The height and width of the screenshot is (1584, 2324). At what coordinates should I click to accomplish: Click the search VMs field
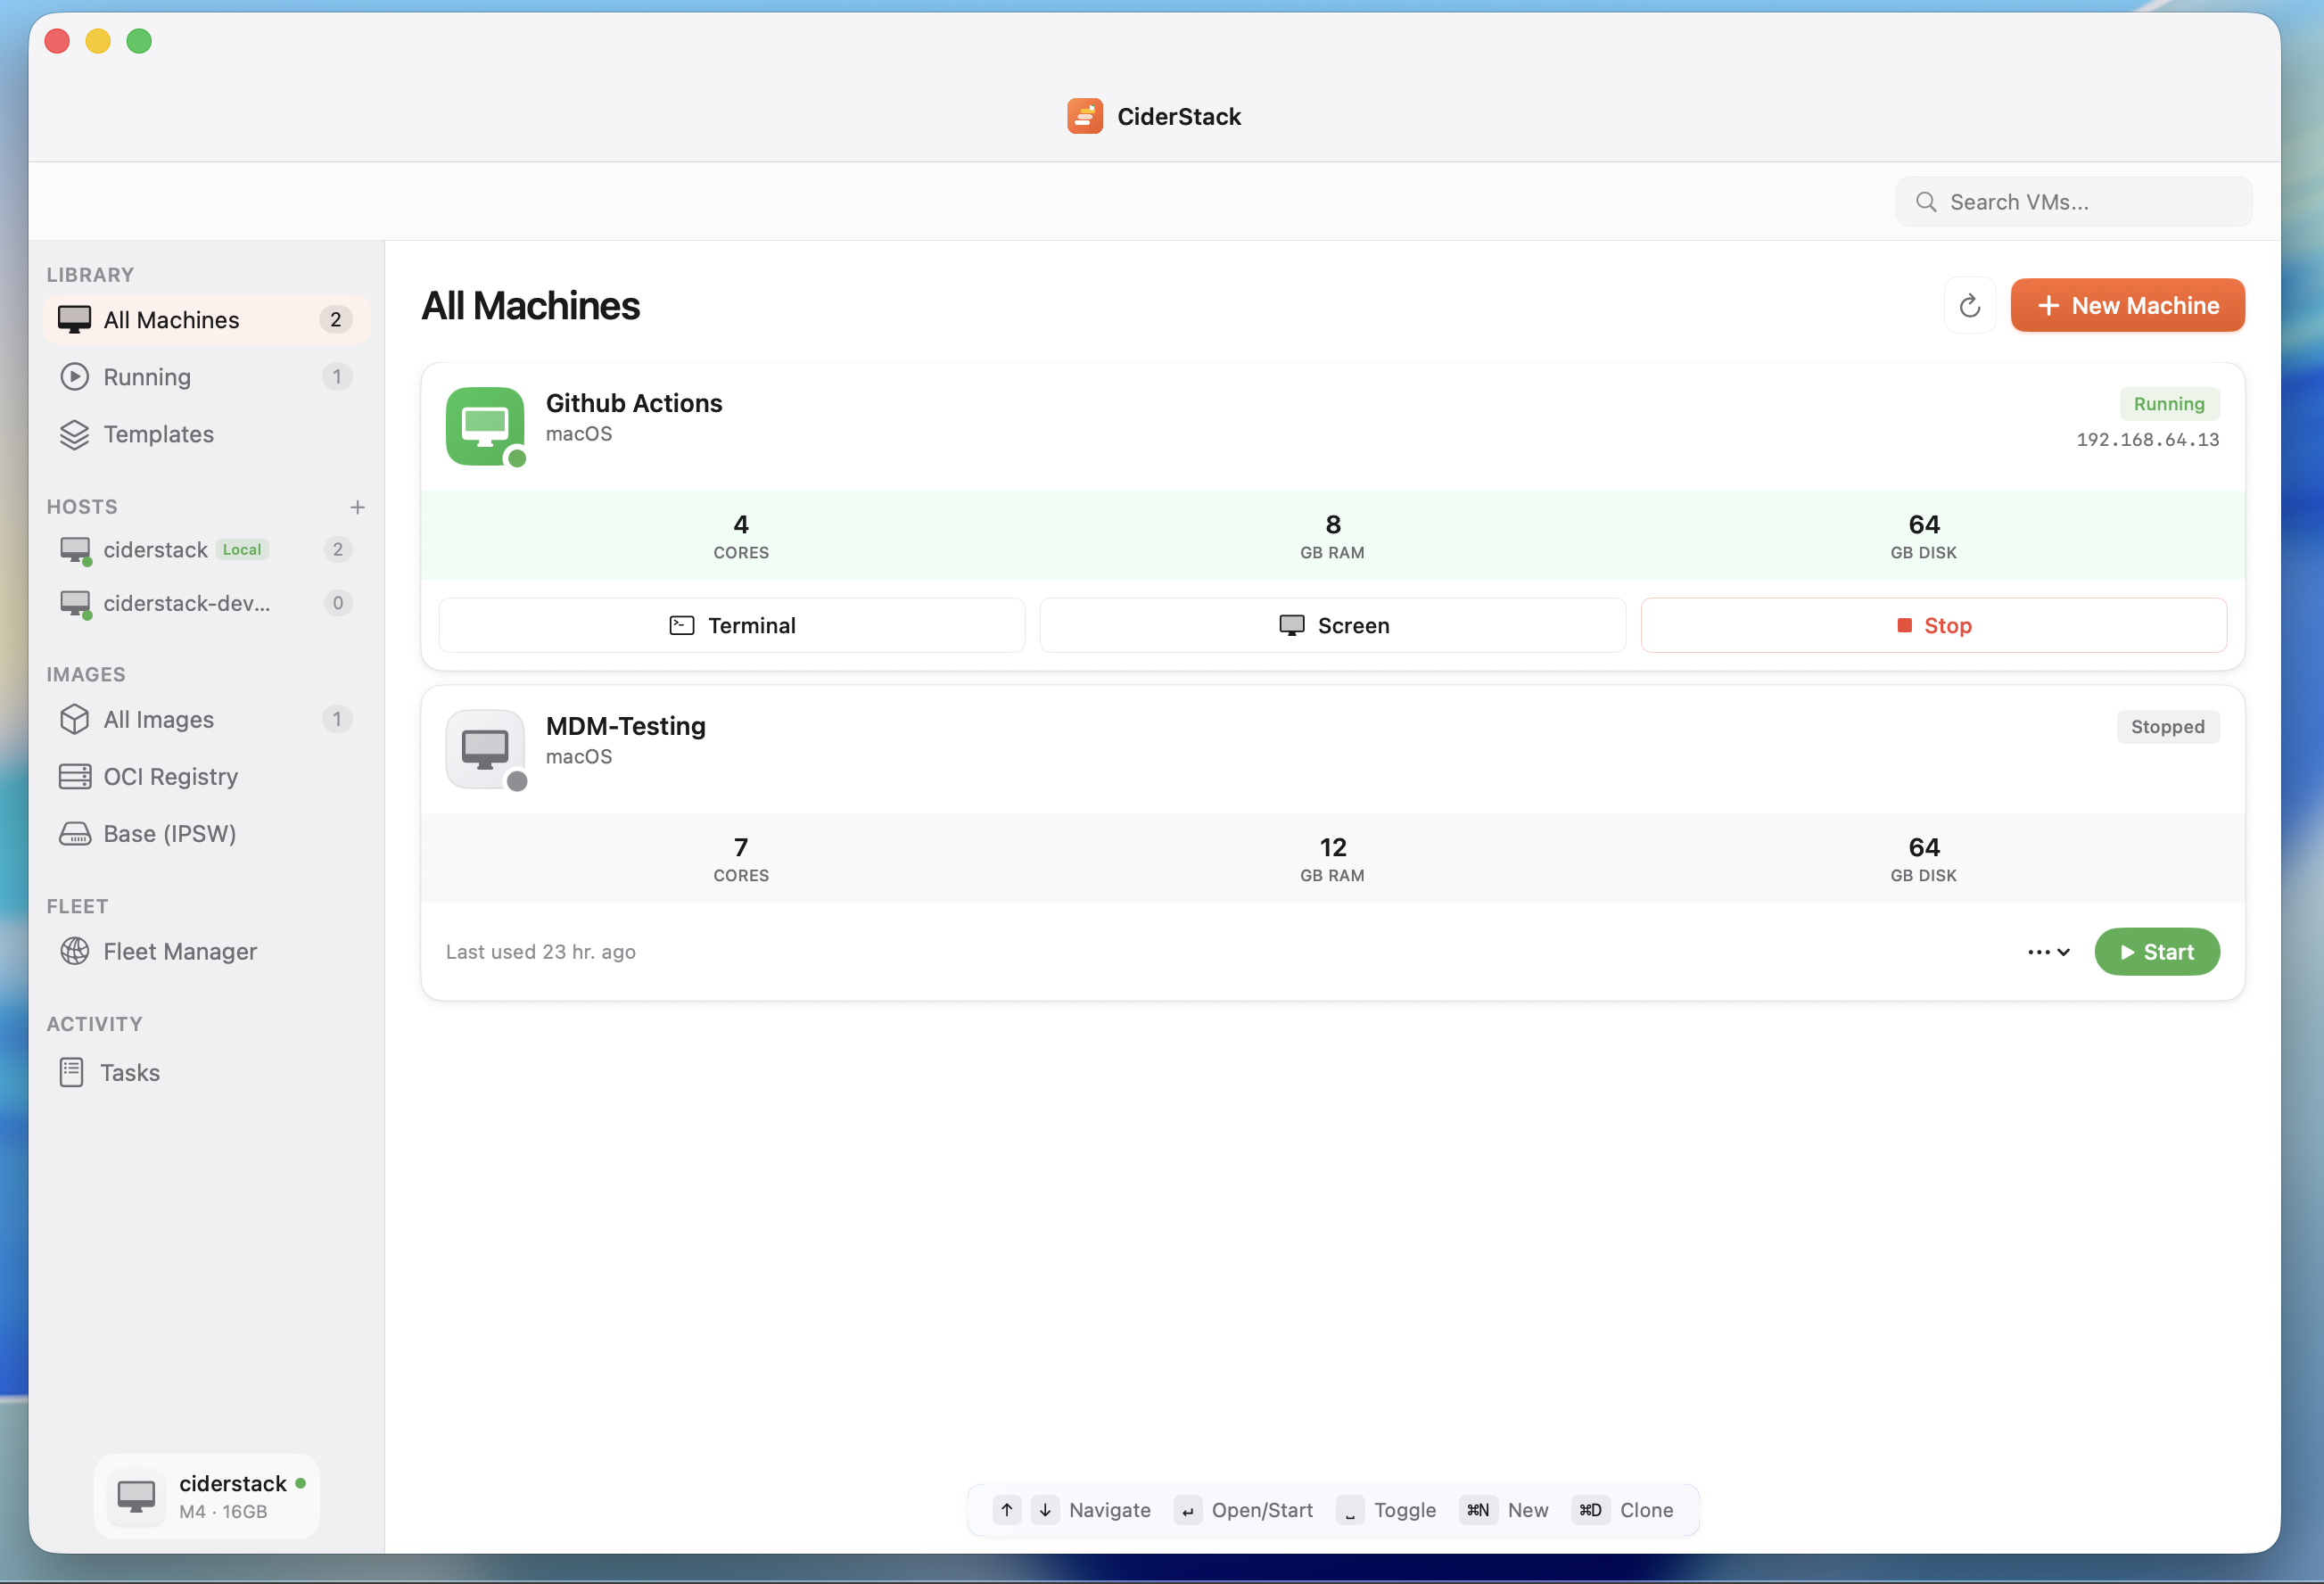(x=2073, y=201)
